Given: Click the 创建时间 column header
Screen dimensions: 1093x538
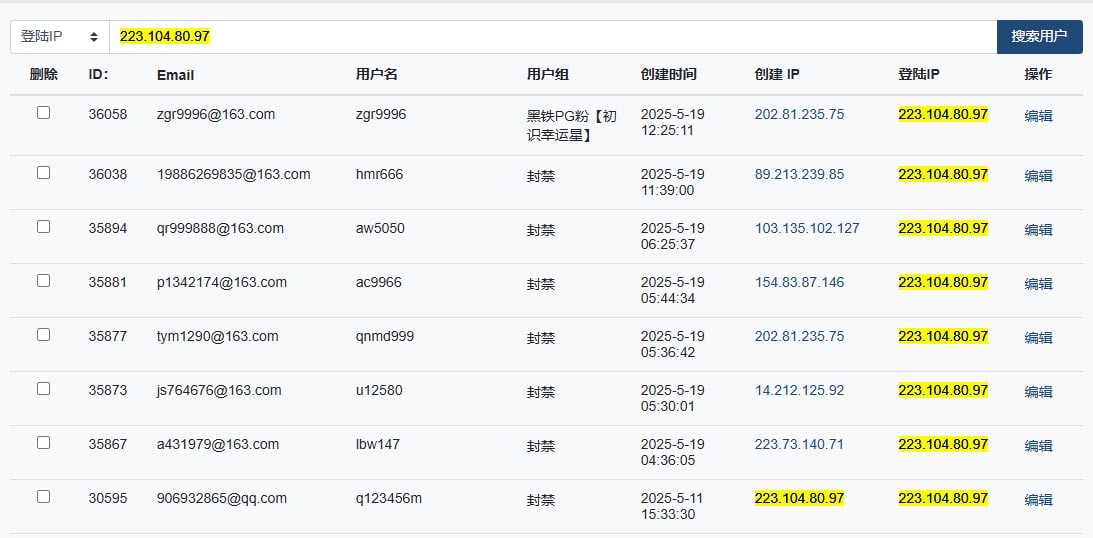Looking at the screenshot, I should (x=668, y=75).
